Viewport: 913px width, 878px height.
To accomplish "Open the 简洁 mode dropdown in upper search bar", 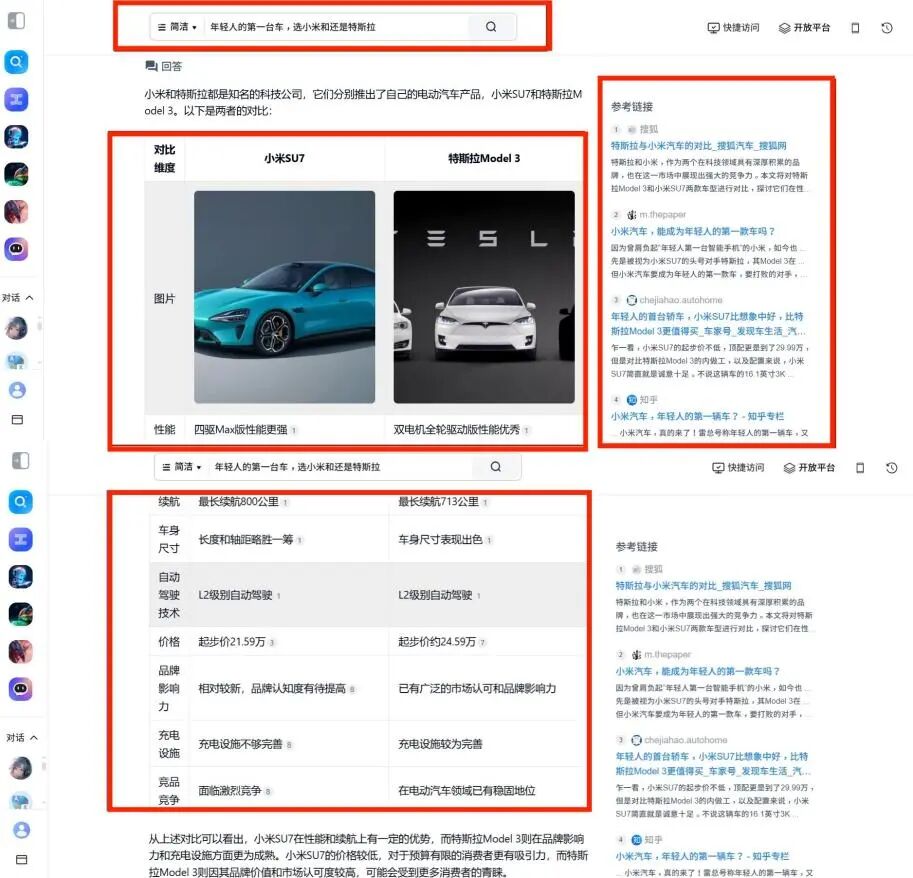I will pyautogui.click(x=178, y=27).
